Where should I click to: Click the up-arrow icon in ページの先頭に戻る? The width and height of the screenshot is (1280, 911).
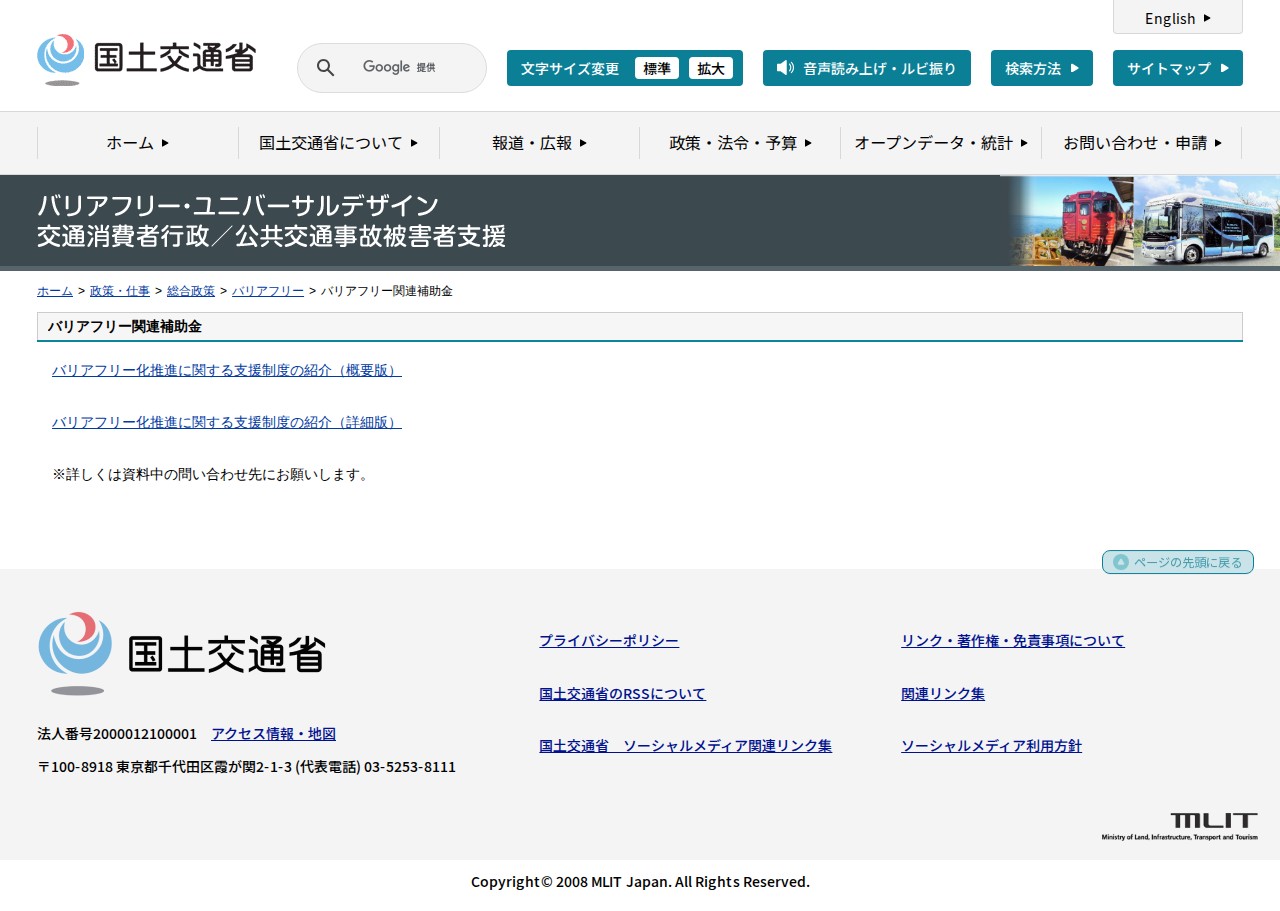pos(1121,562)
